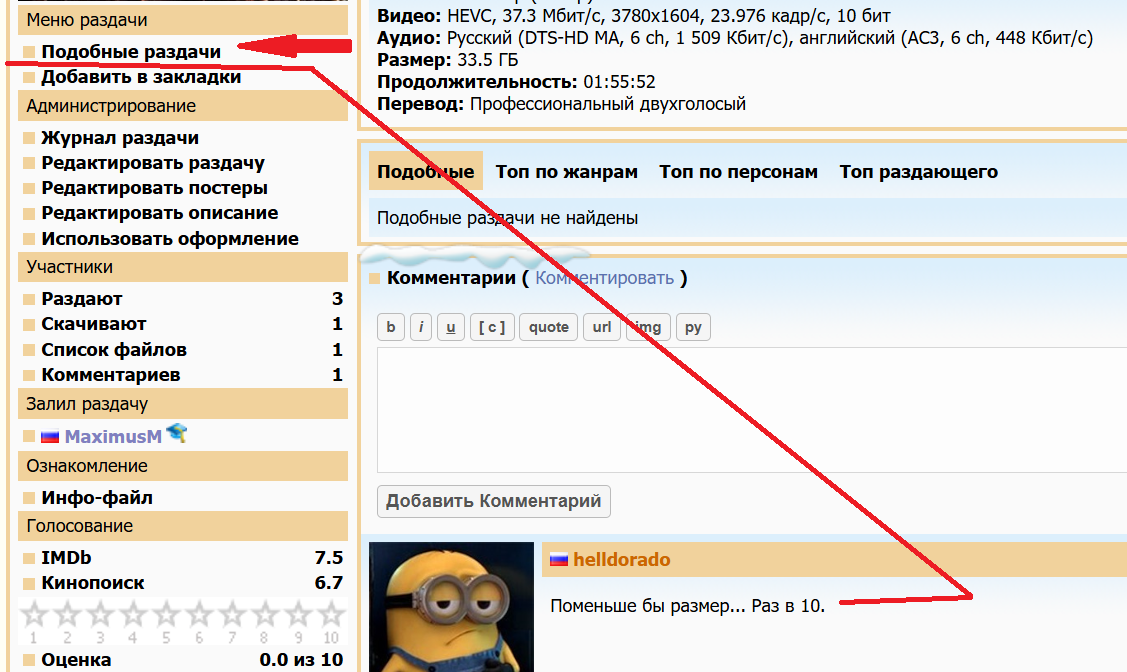Viewport: 1127px width, 672px height.
Task: Click 'Добавить в закладки' in the sidebar
Action: point(141,77)
